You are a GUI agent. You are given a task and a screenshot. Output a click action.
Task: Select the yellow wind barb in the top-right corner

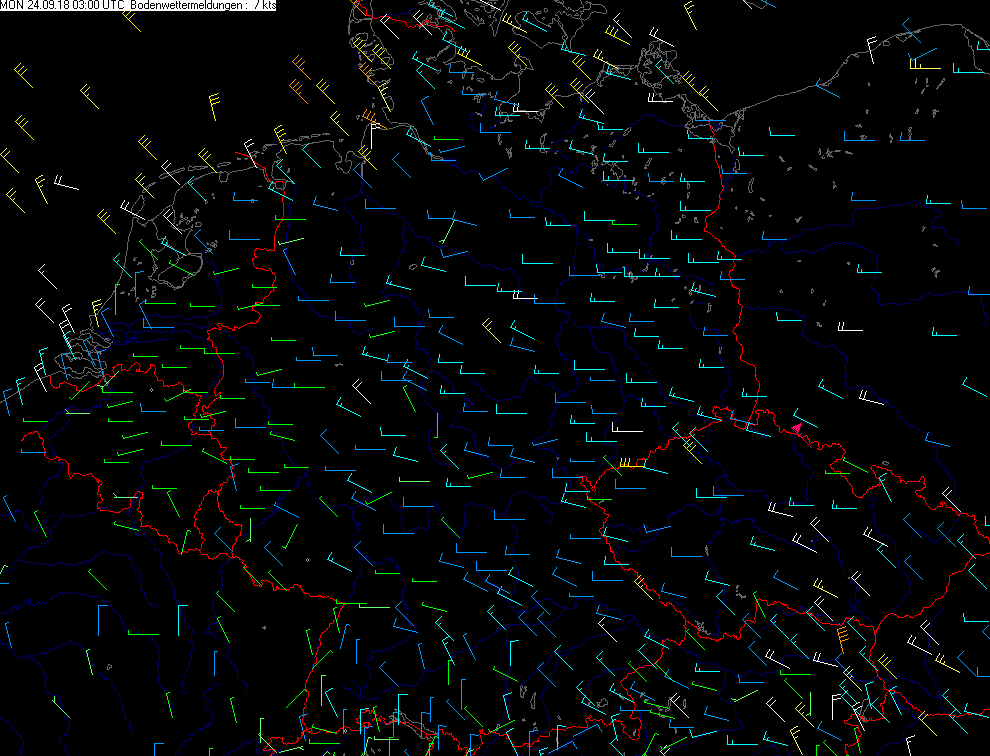tap(925, 66)
